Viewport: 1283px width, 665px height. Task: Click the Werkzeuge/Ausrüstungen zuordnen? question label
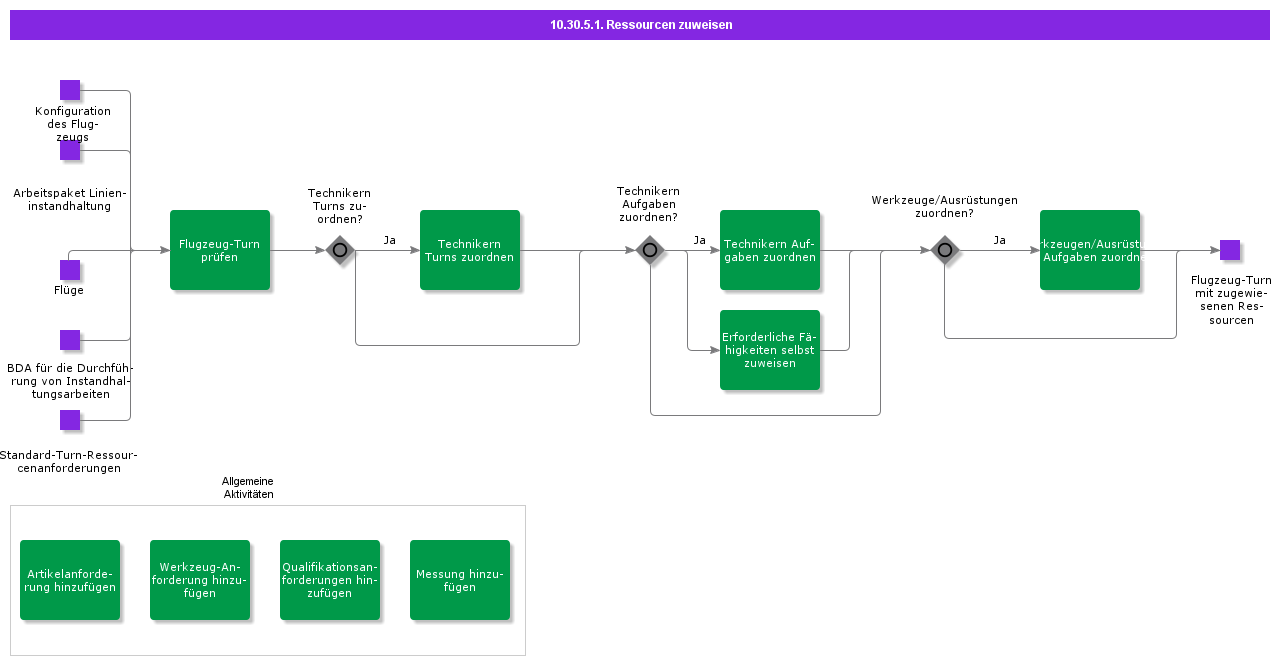tap(945, 207)
